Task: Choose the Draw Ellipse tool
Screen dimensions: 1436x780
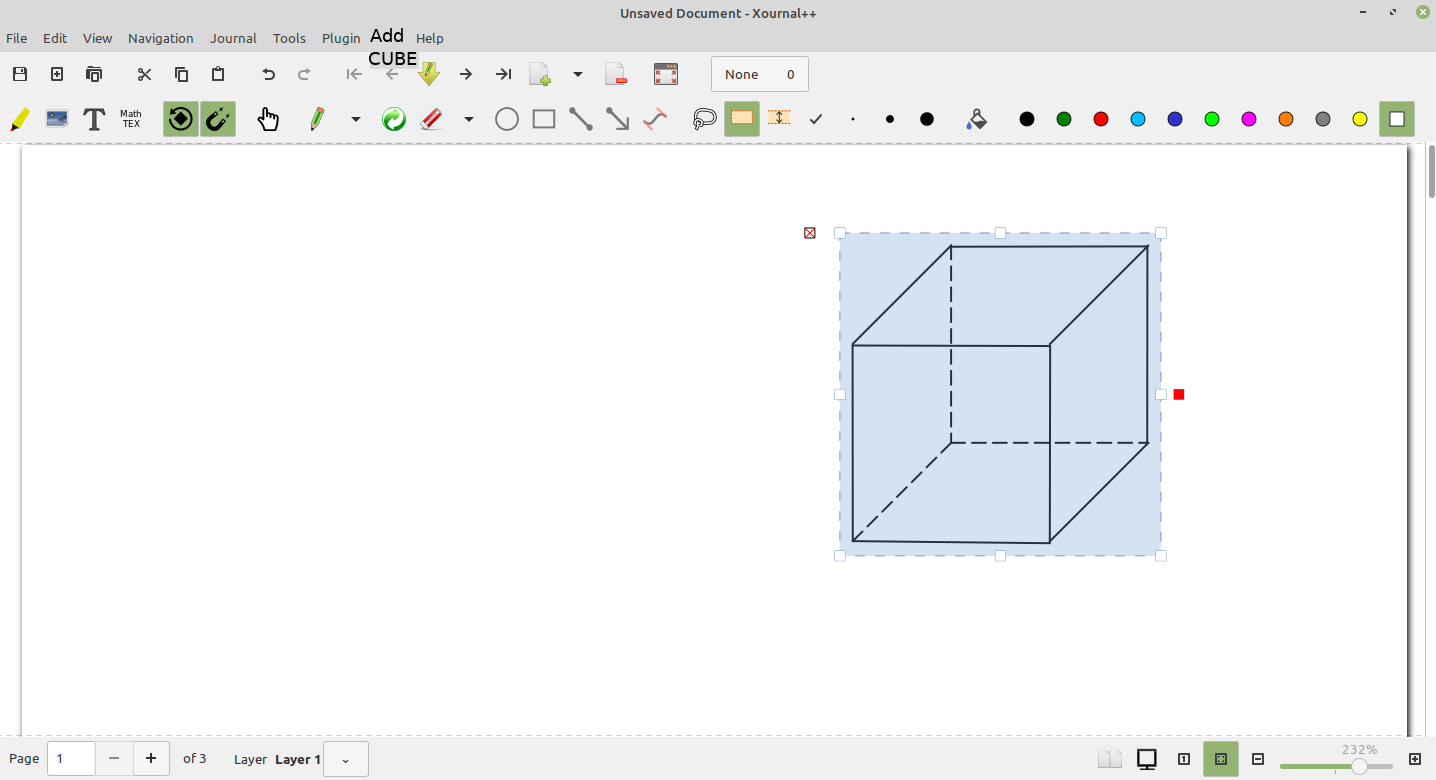Action: (x=506, y=118)
